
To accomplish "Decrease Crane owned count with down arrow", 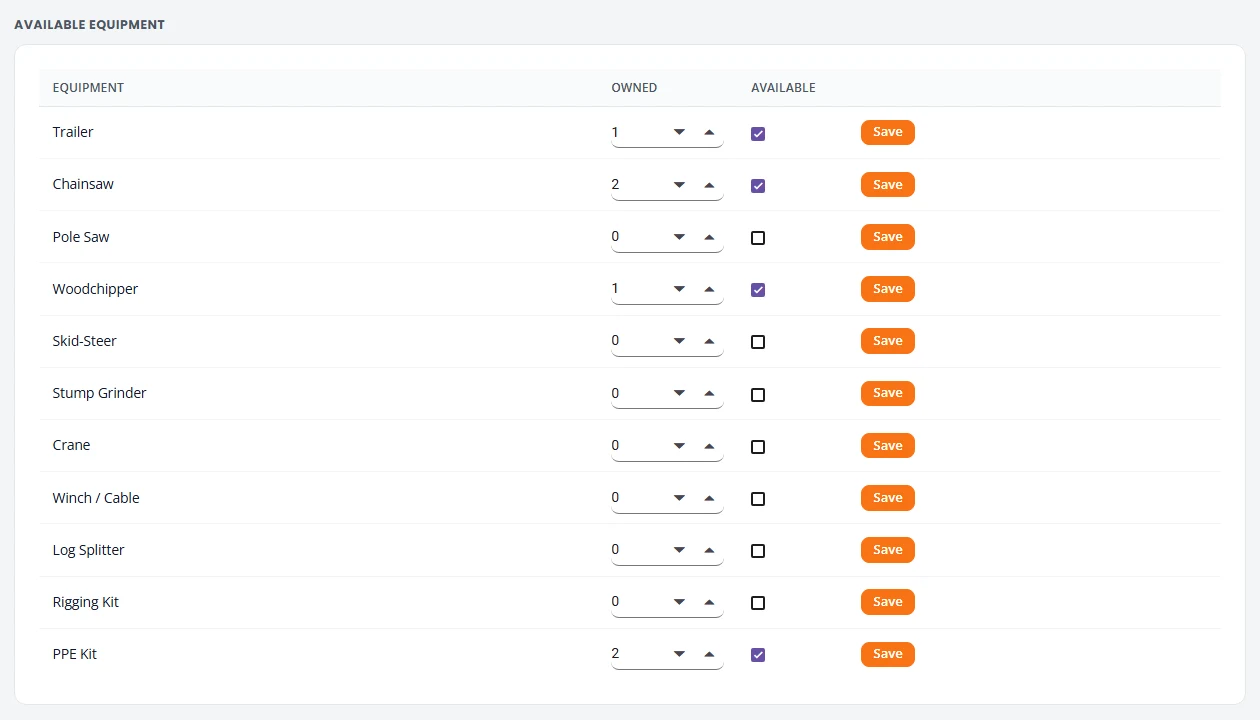I will [680, 446].
